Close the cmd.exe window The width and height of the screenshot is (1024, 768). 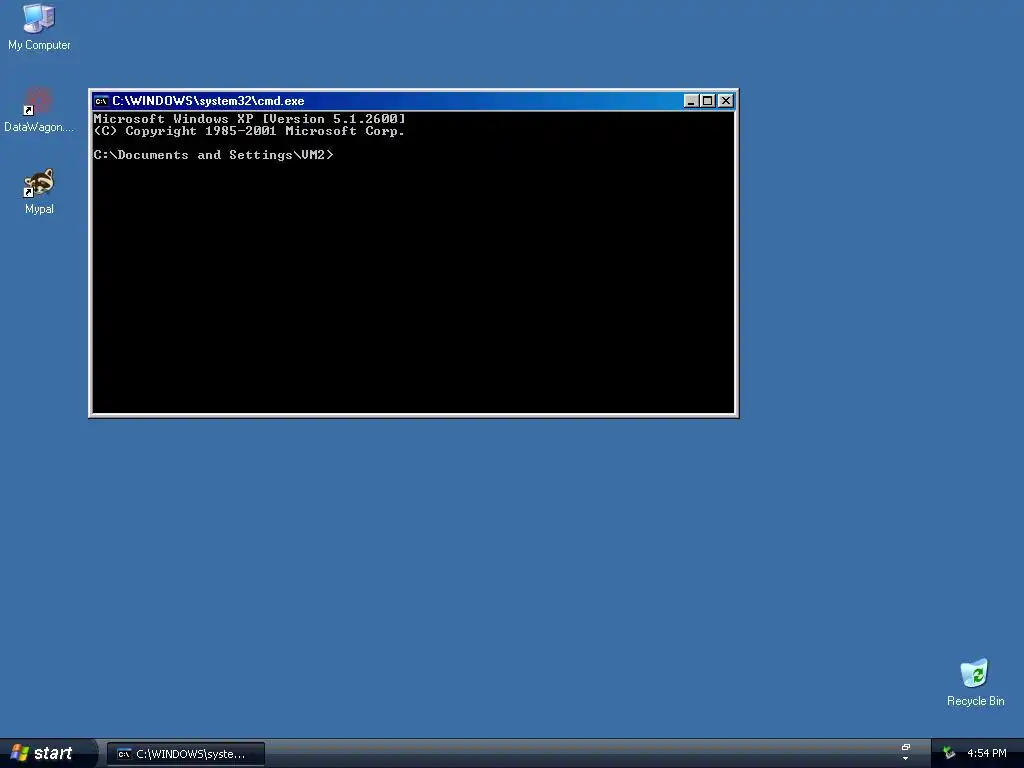tap(726, 101)
